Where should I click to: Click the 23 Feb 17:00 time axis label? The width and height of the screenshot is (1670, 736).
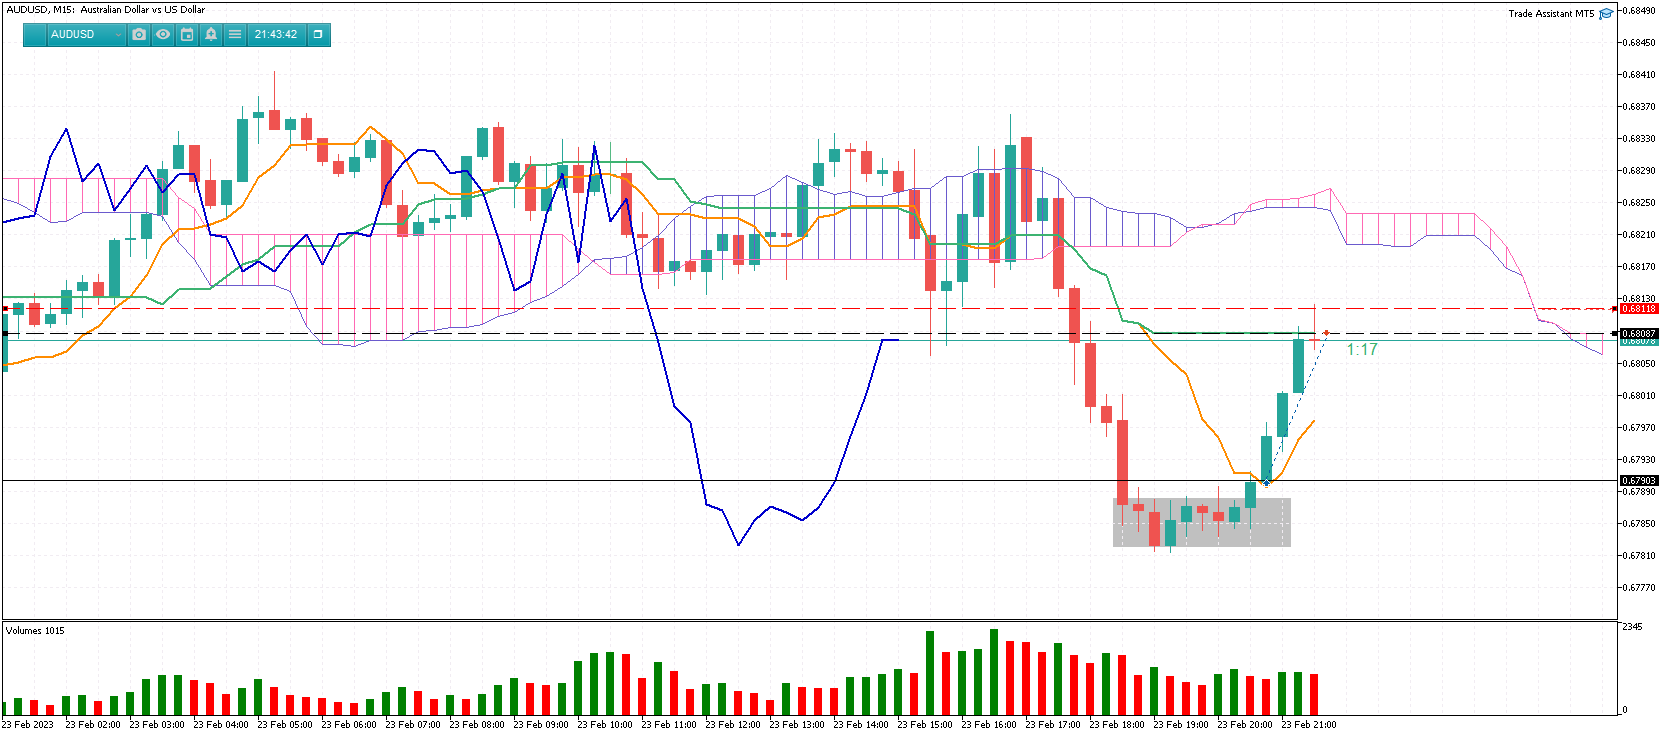[1053, 725]
